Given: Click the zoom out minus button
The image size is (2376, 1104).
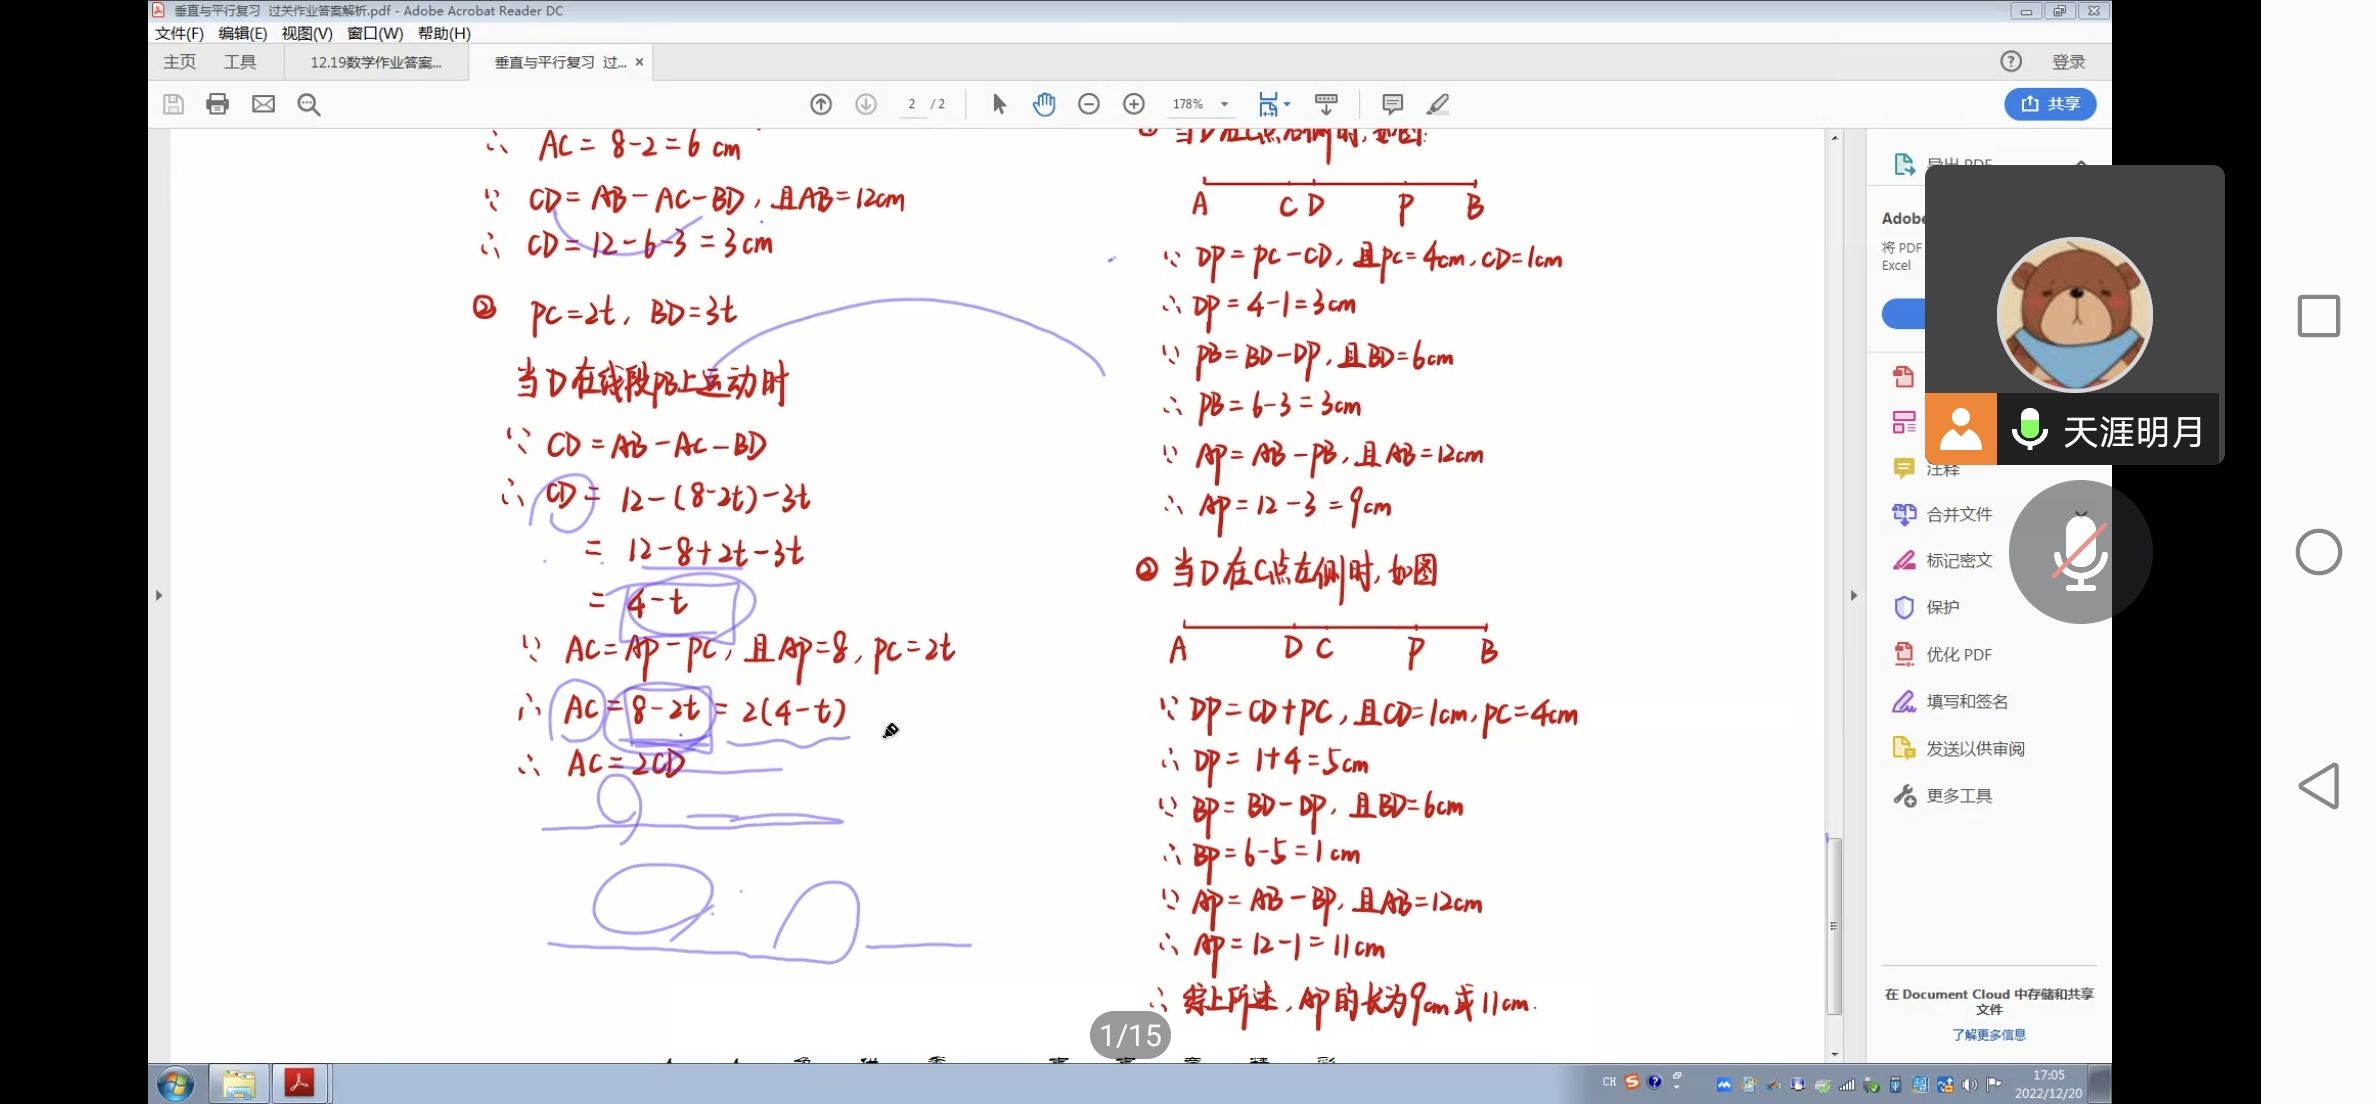Looking at the screenshot, I should 1089,104.
